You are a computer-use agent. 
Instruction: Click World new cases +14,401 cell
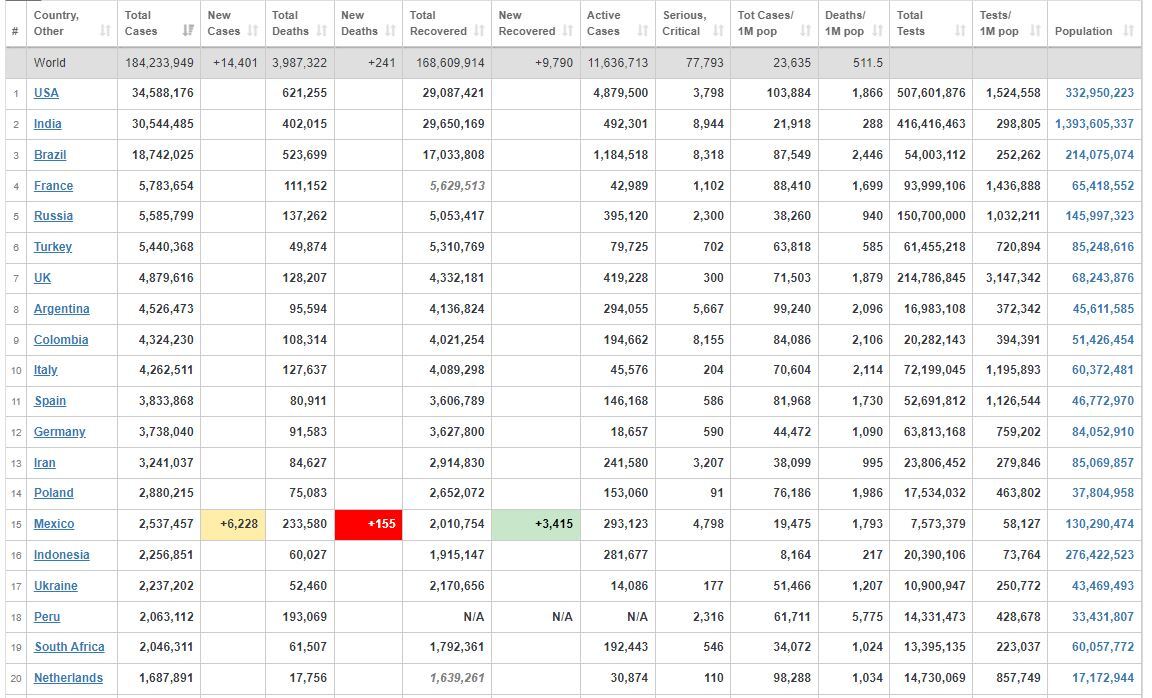(x=235, y=63)
